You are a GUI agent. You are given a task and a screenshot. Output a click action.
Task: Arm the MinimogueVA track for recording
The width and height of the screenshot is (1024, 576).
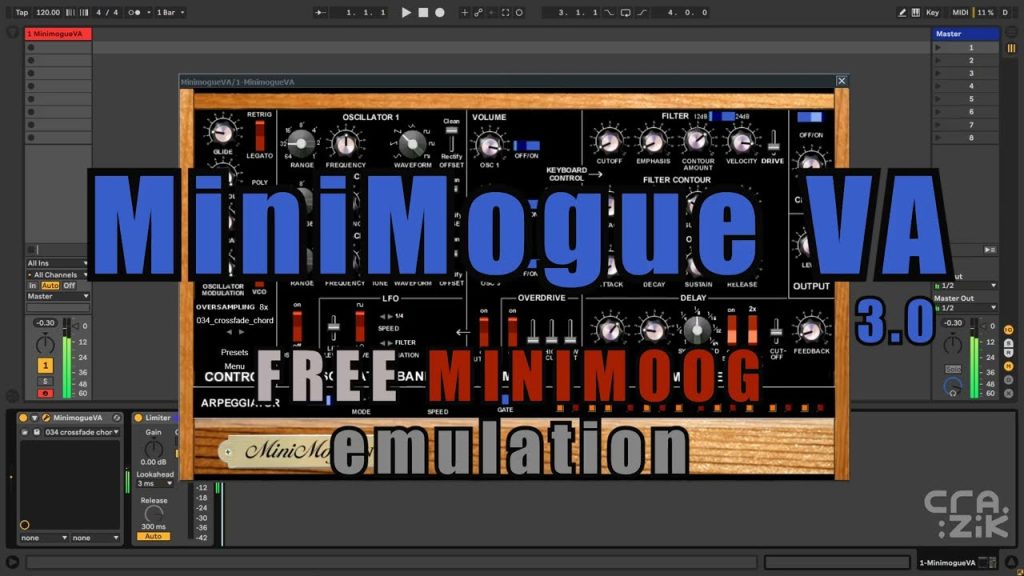click(x=45, y=393)
